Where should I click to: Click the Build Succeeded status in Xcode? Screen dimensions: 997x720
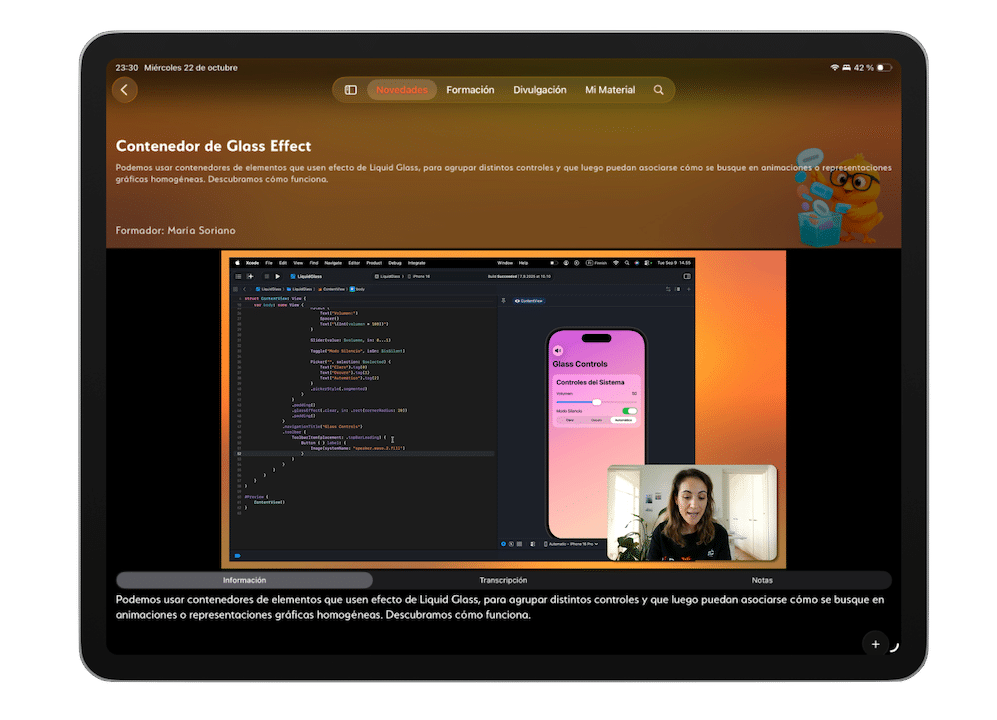click(519, 276)
